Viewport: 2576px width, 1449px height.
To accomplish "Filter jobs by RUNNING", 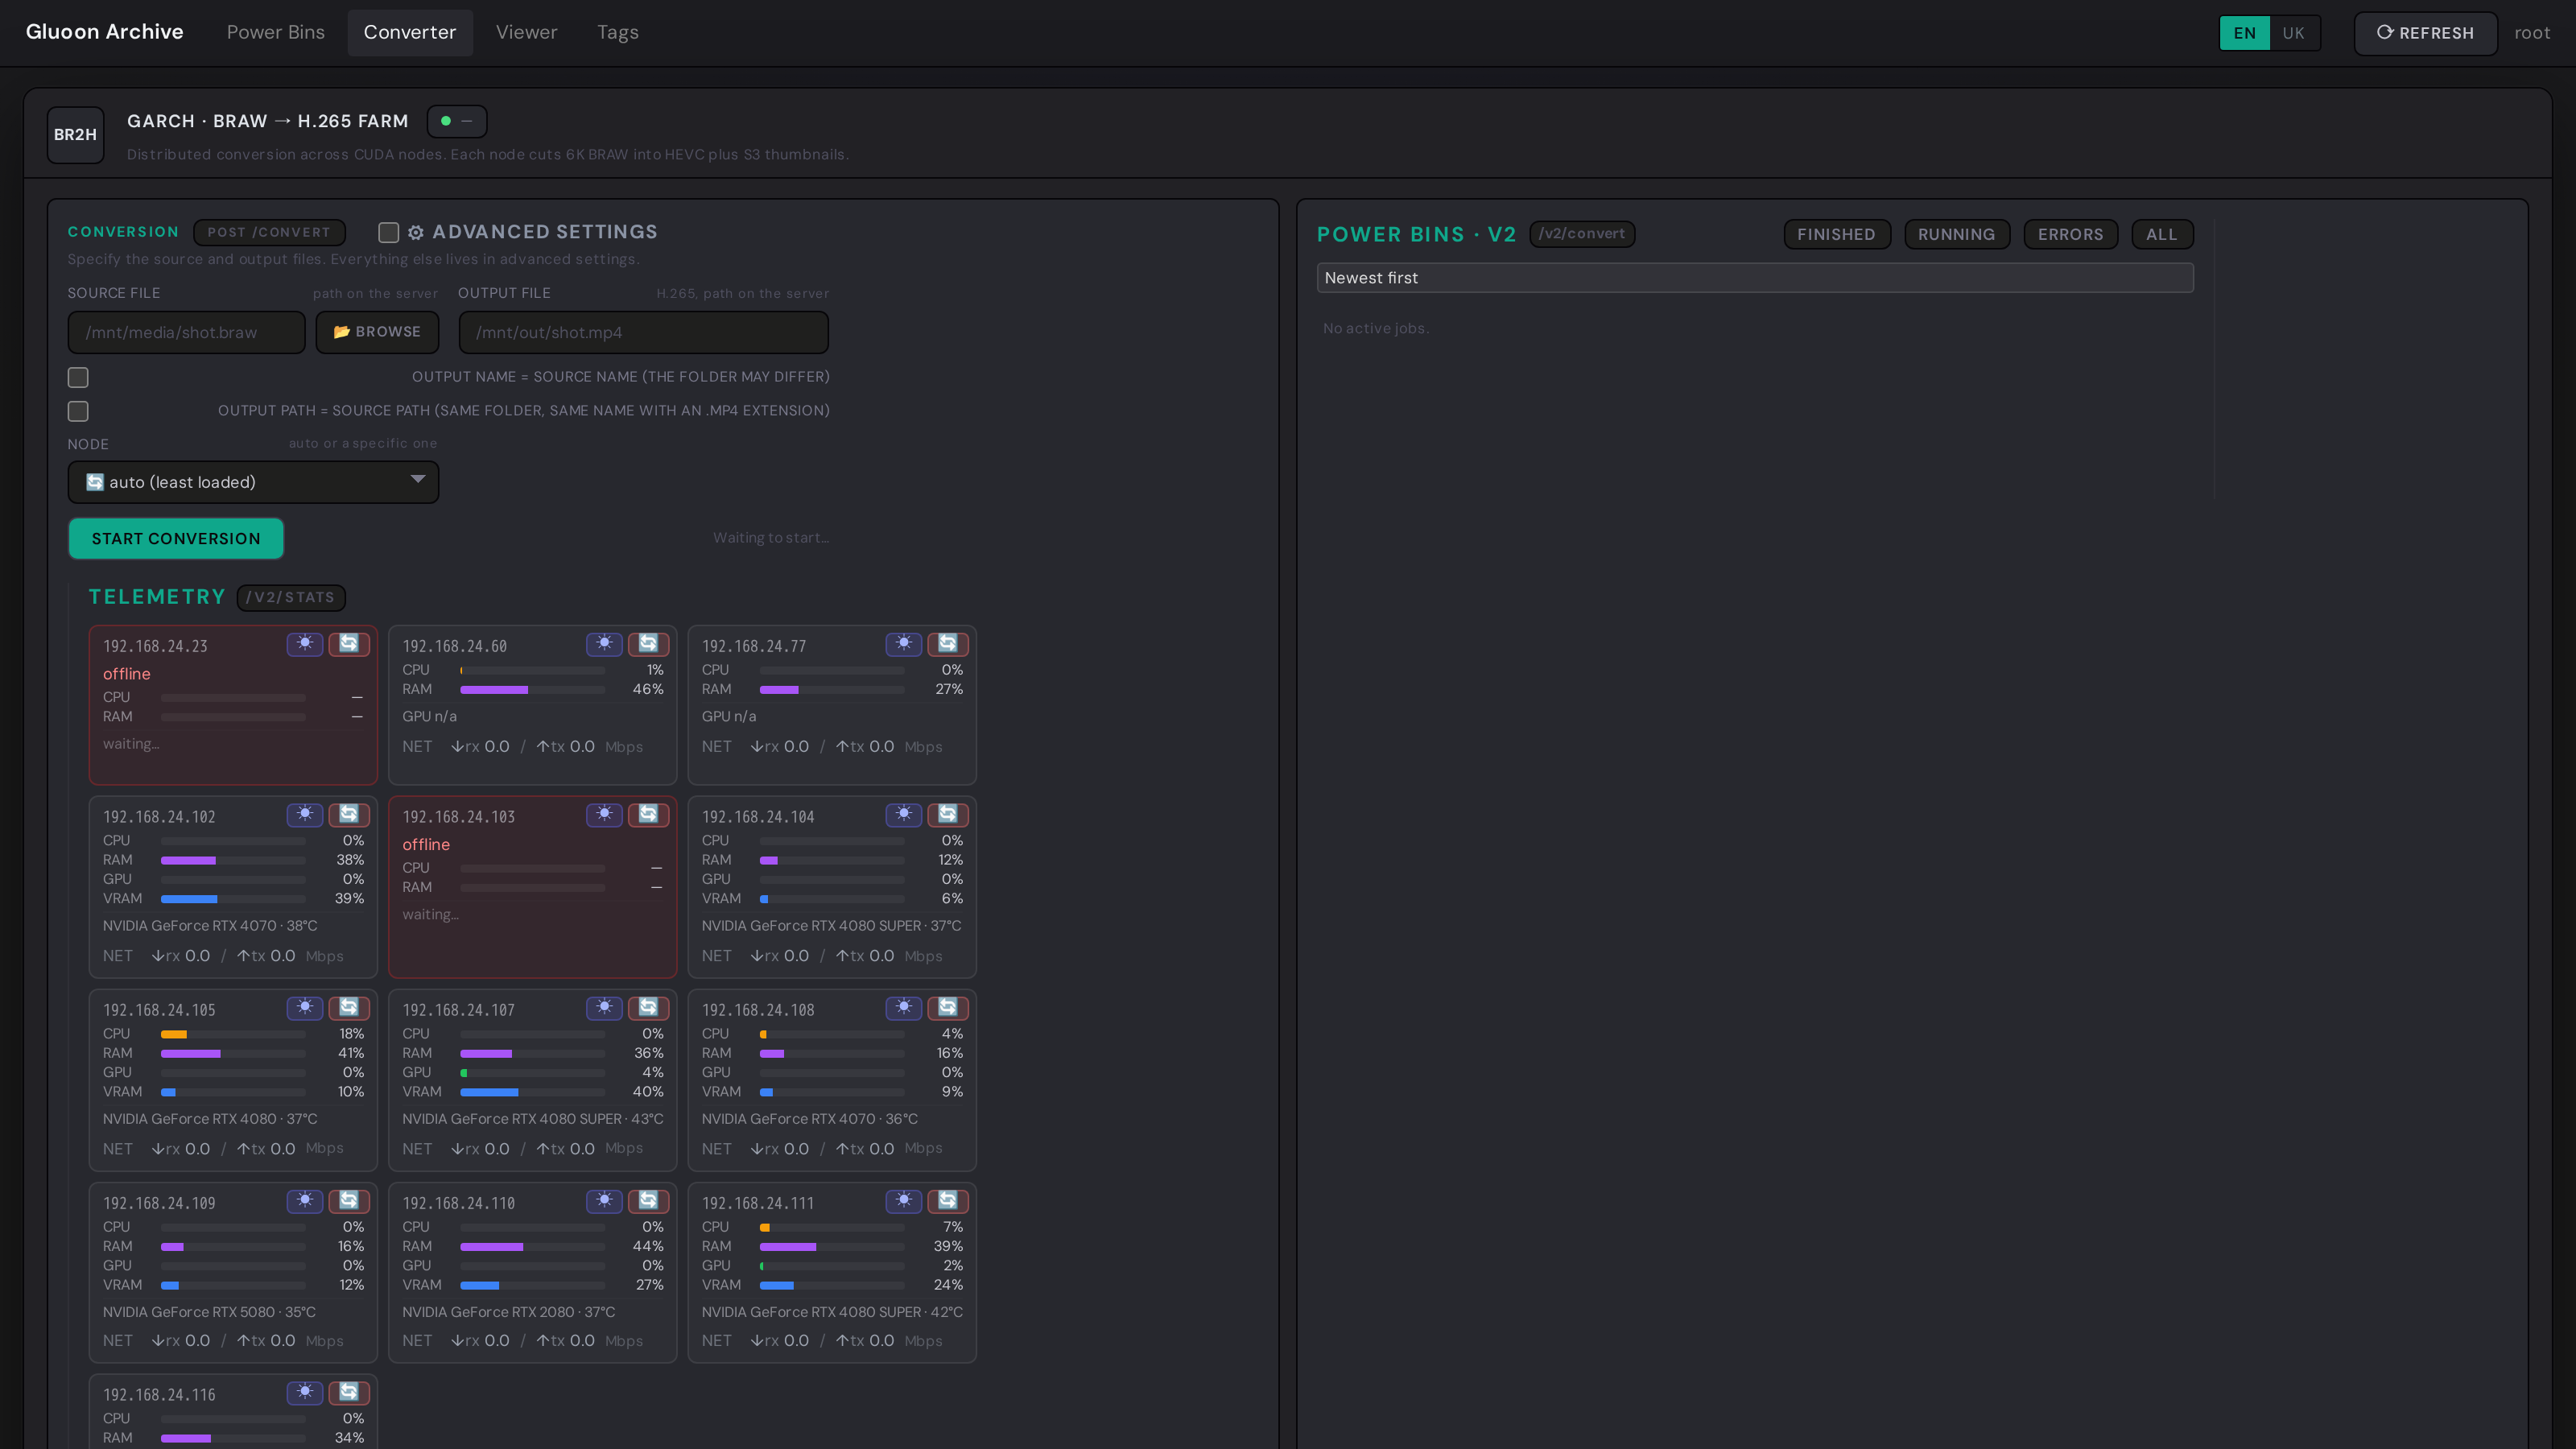I will [1957, 234].
